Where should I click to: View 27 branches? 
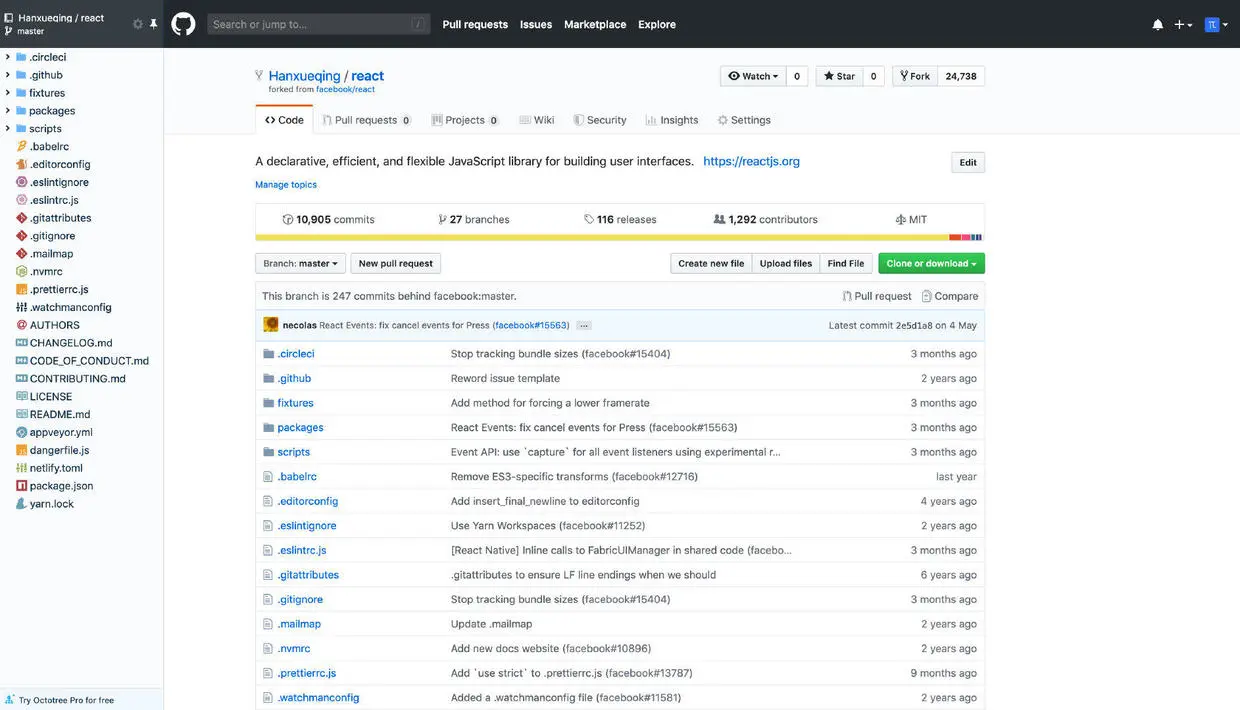point(473,219)
